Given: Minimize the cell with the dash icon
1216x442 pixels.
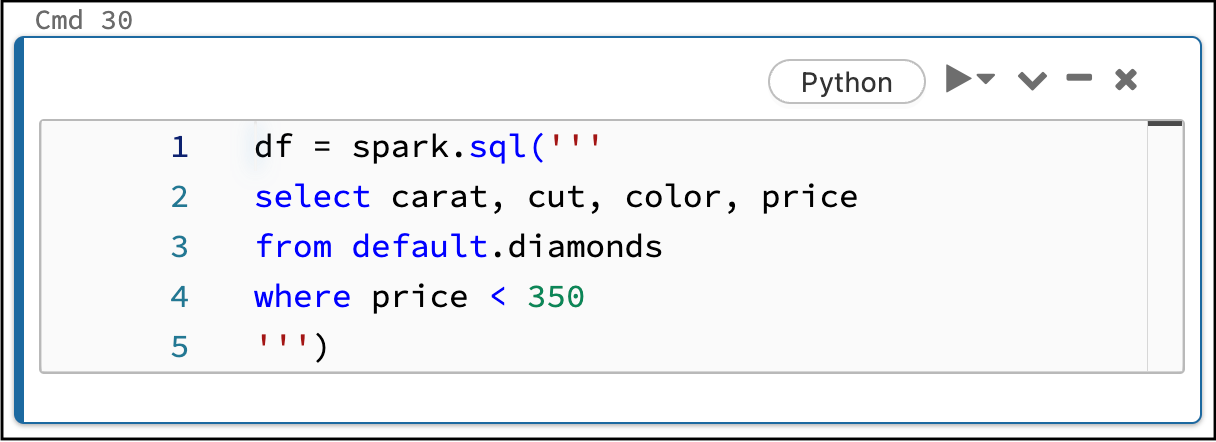Looking at the screenshot, I should pyautogui.click(x=1079, y=78).
